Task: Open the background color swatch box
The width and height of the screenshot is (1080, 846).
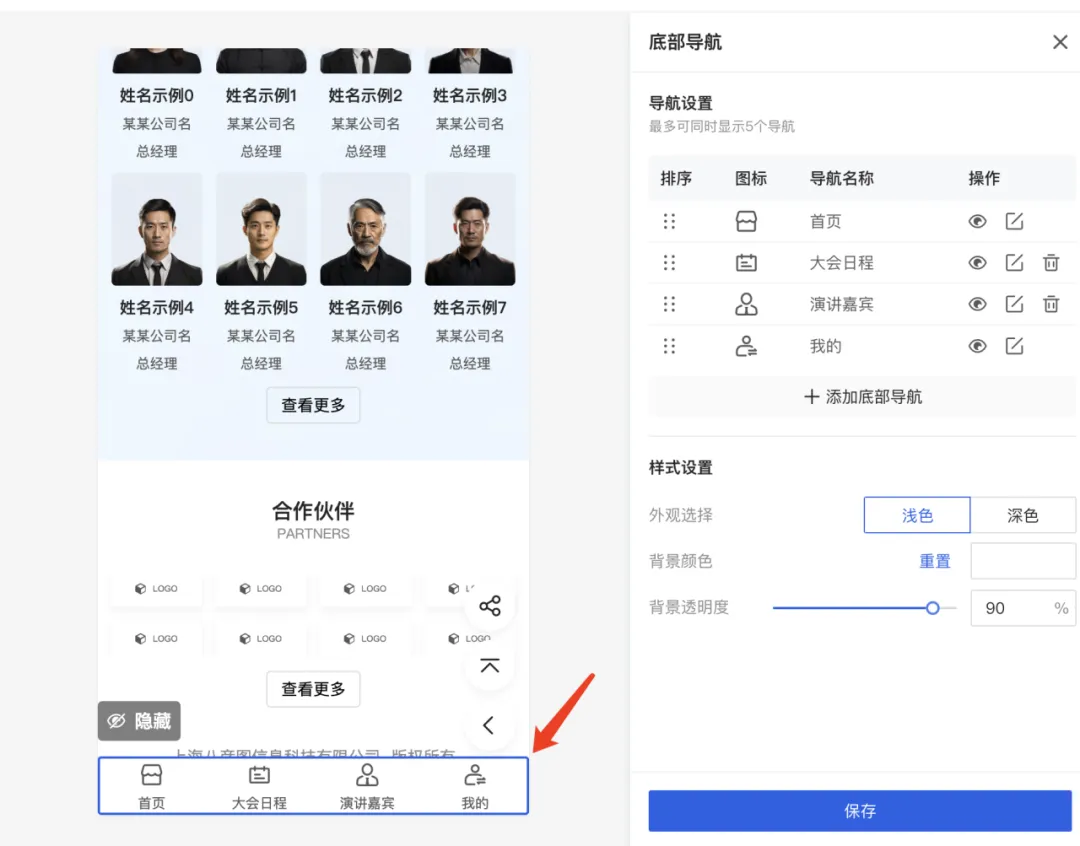Action: pyautogui.click(x=1022, y=561)
